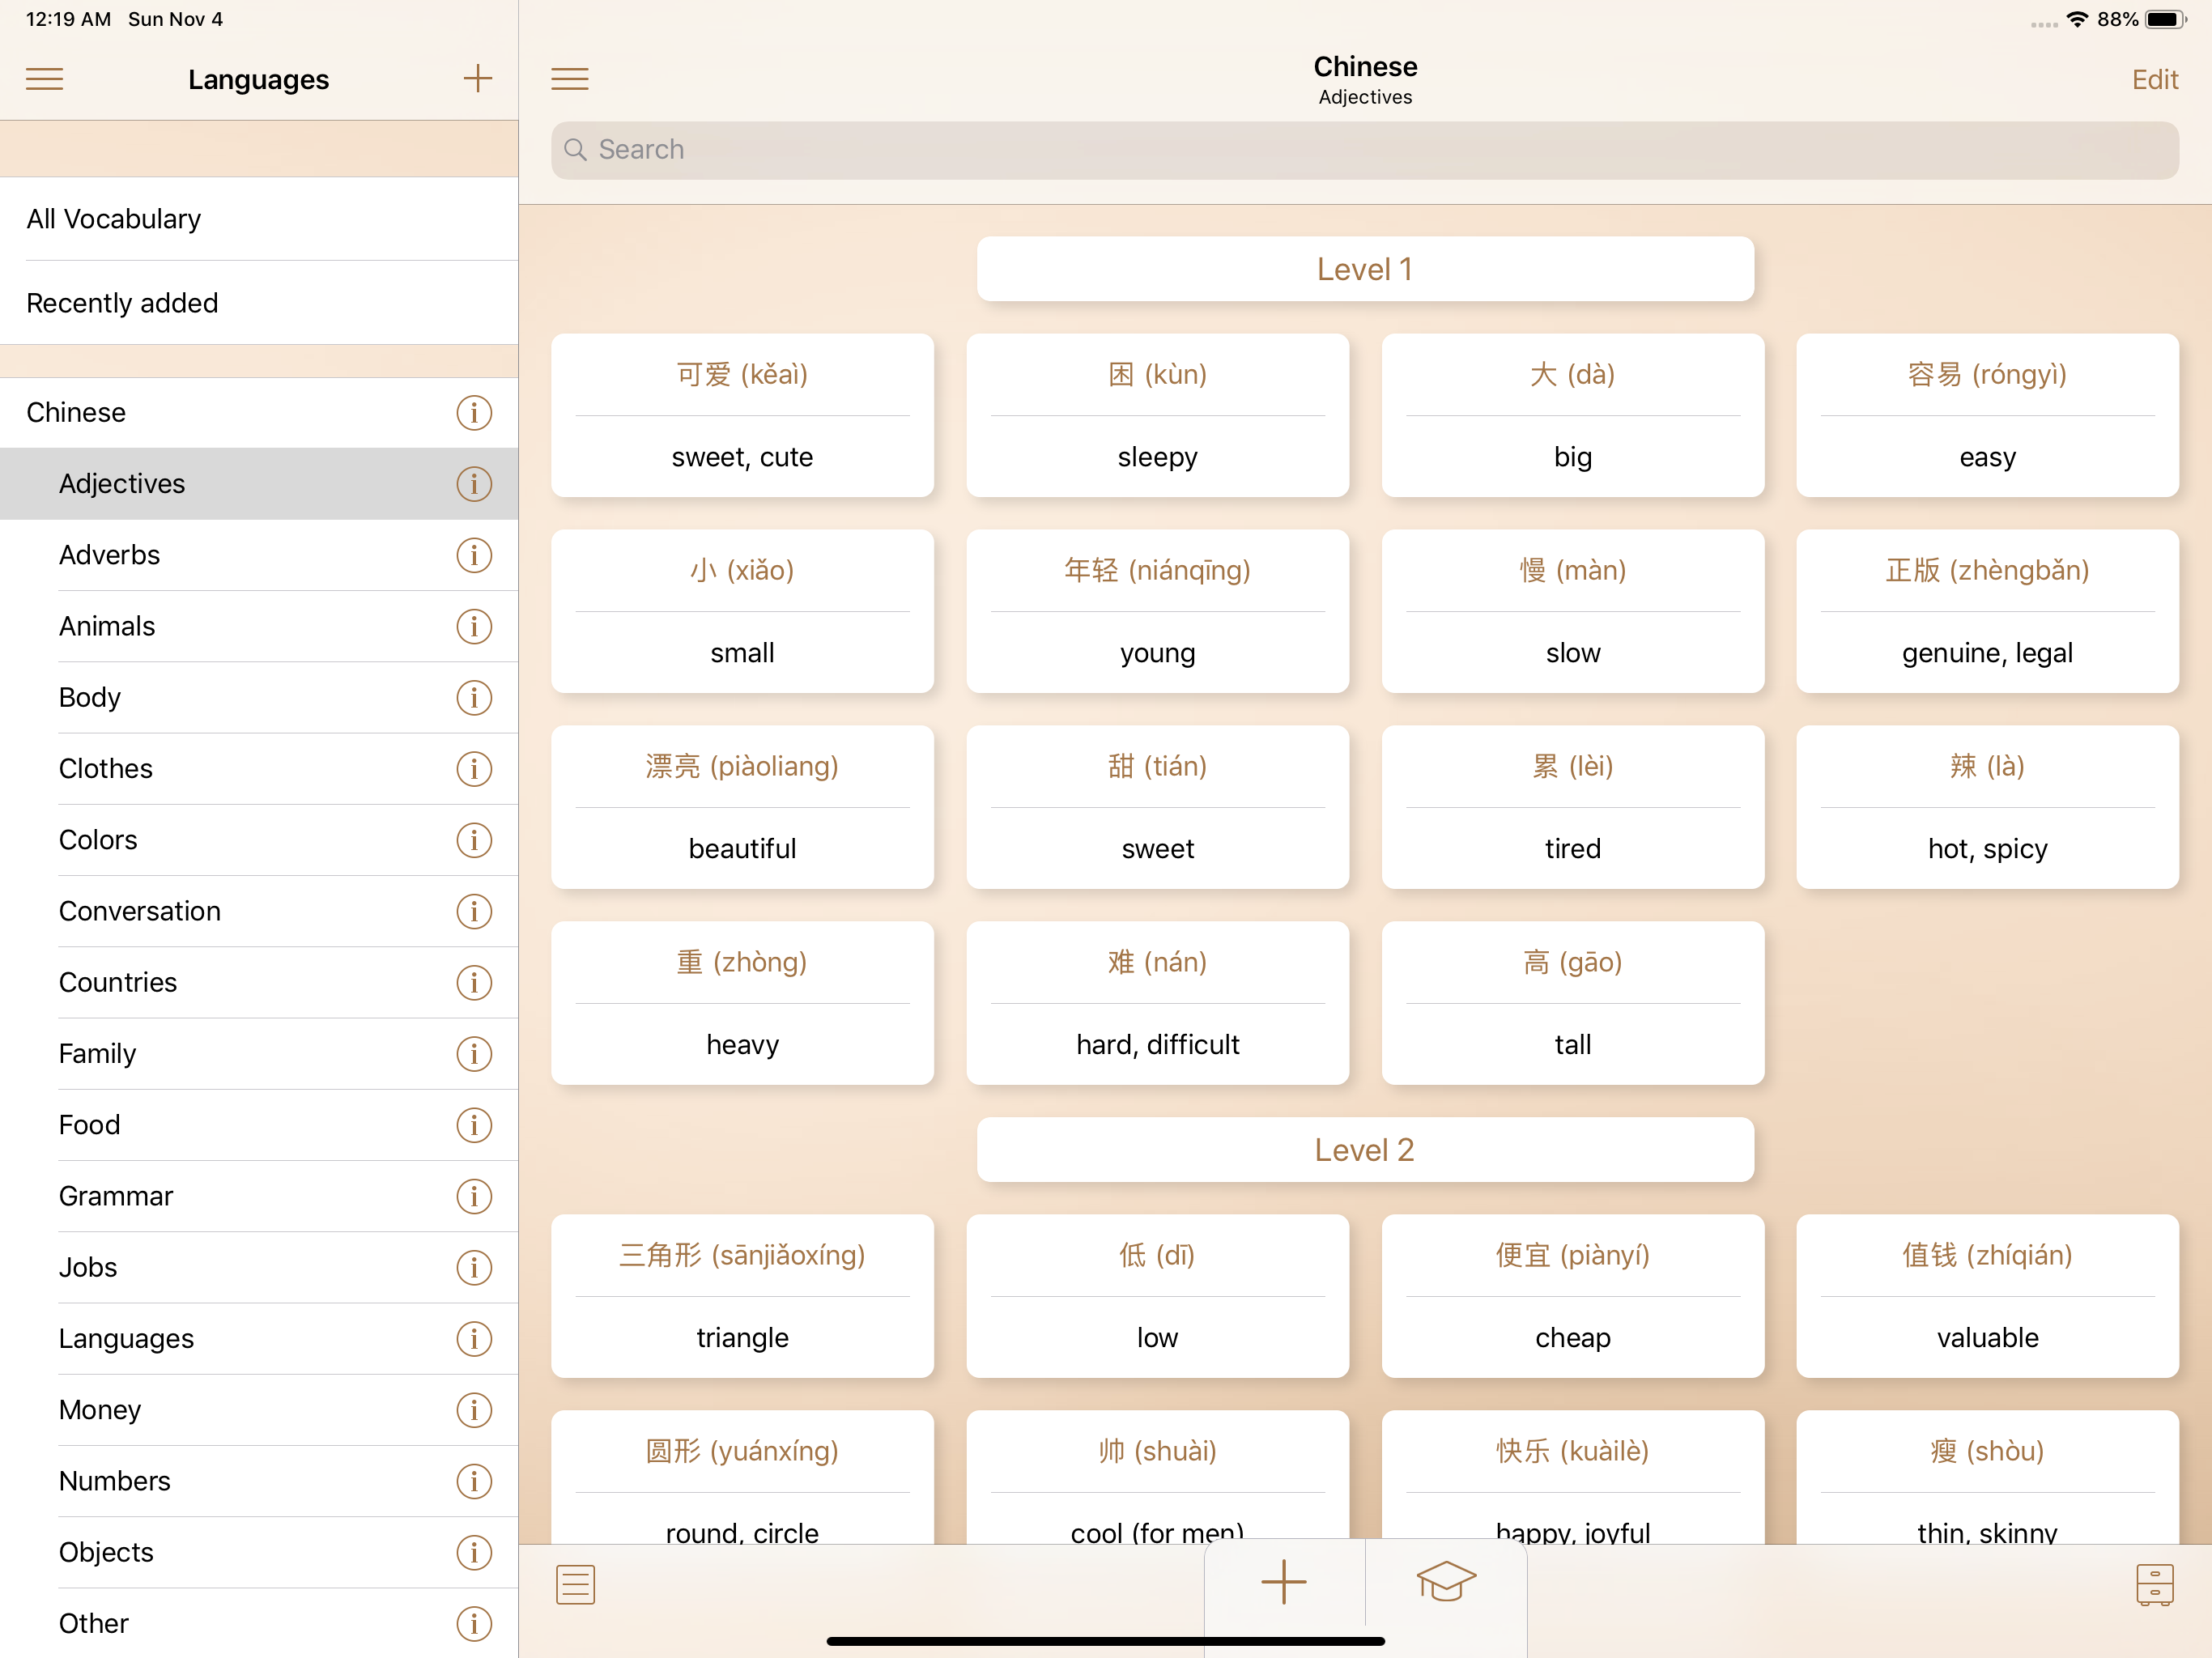Show info for Body category

tap(474, 697)
